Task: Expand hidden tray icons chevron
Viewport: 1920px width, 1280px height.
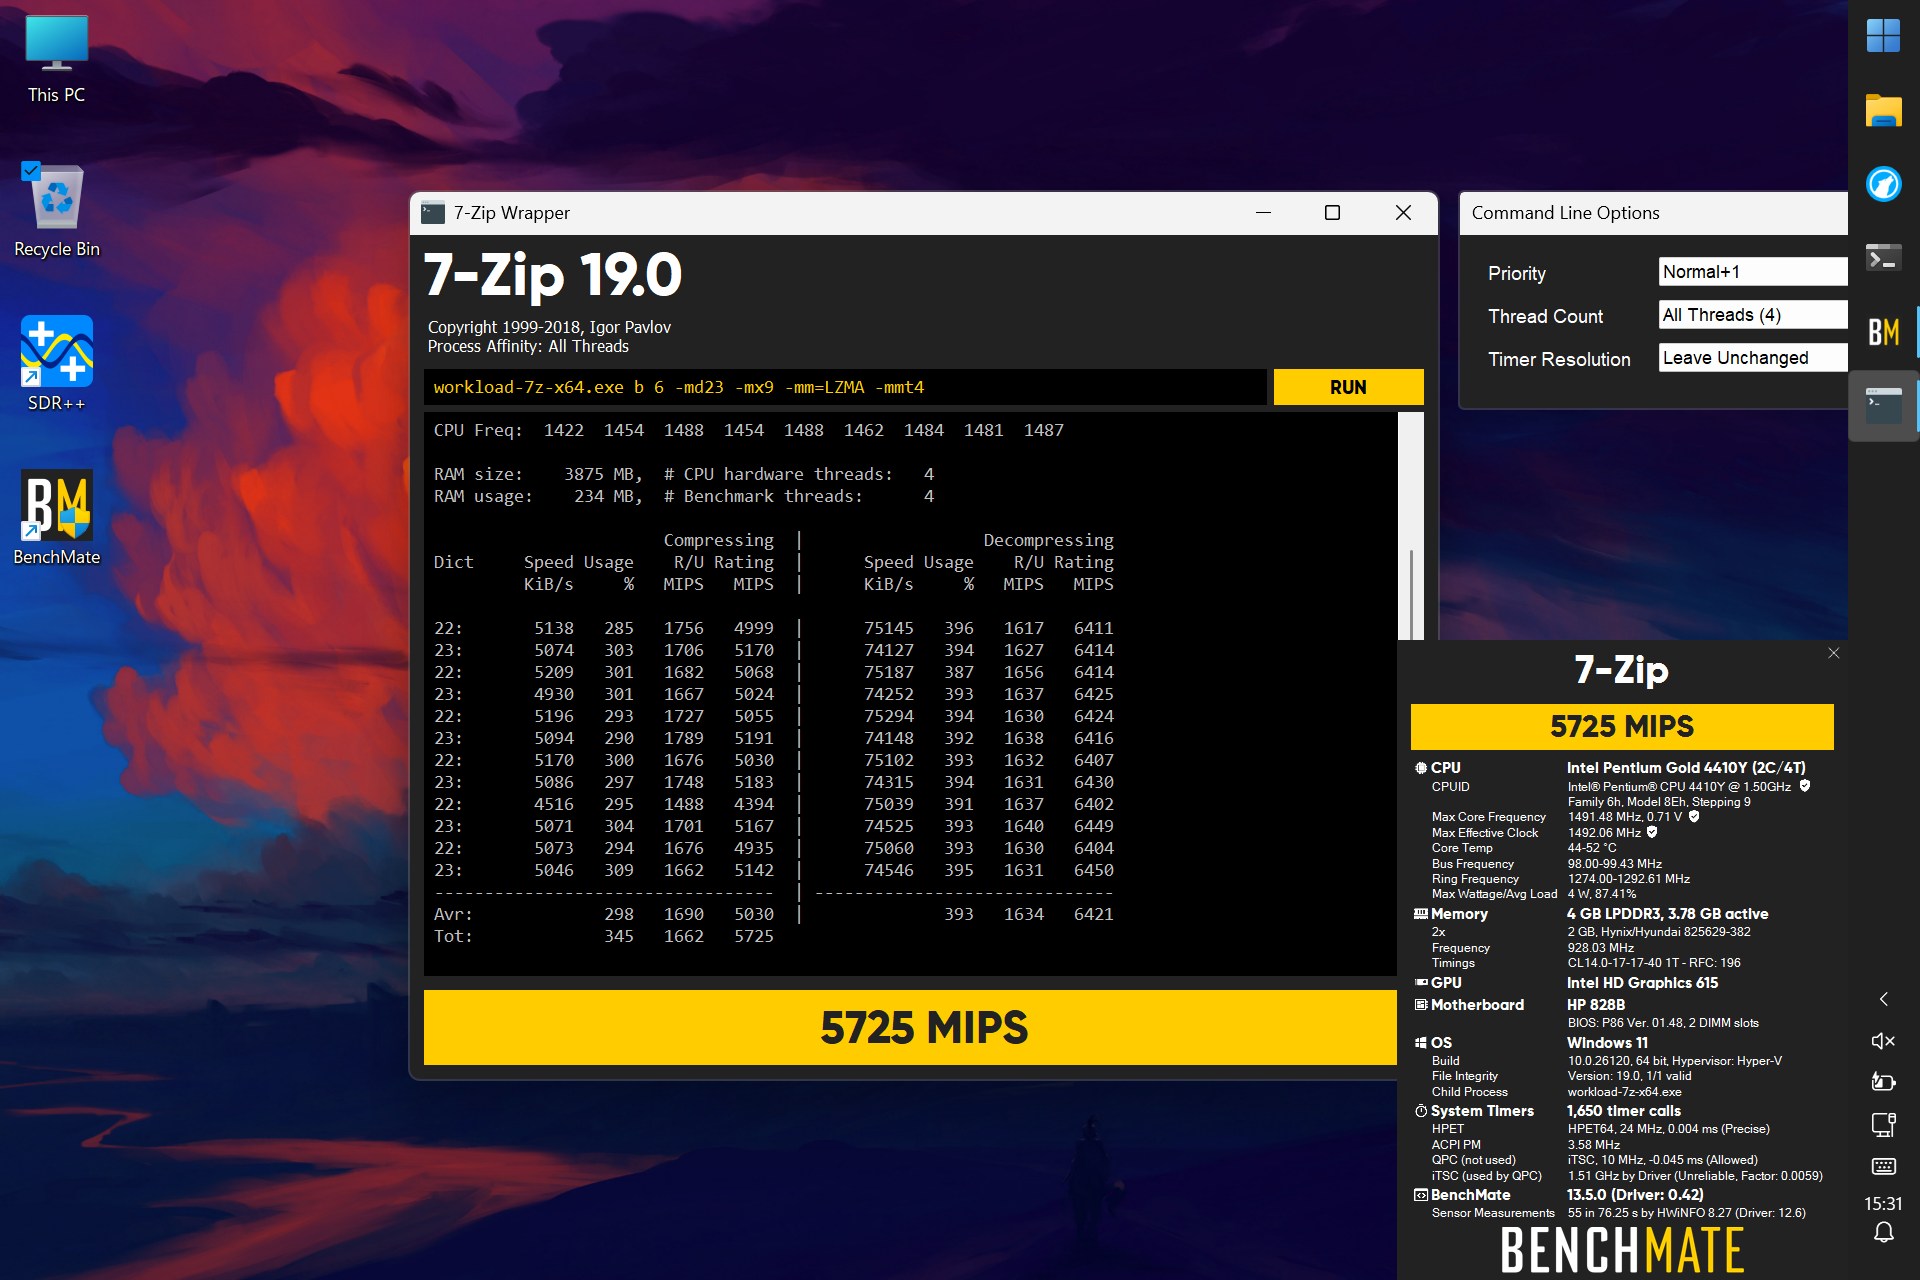Action: tap(1883, 999)
